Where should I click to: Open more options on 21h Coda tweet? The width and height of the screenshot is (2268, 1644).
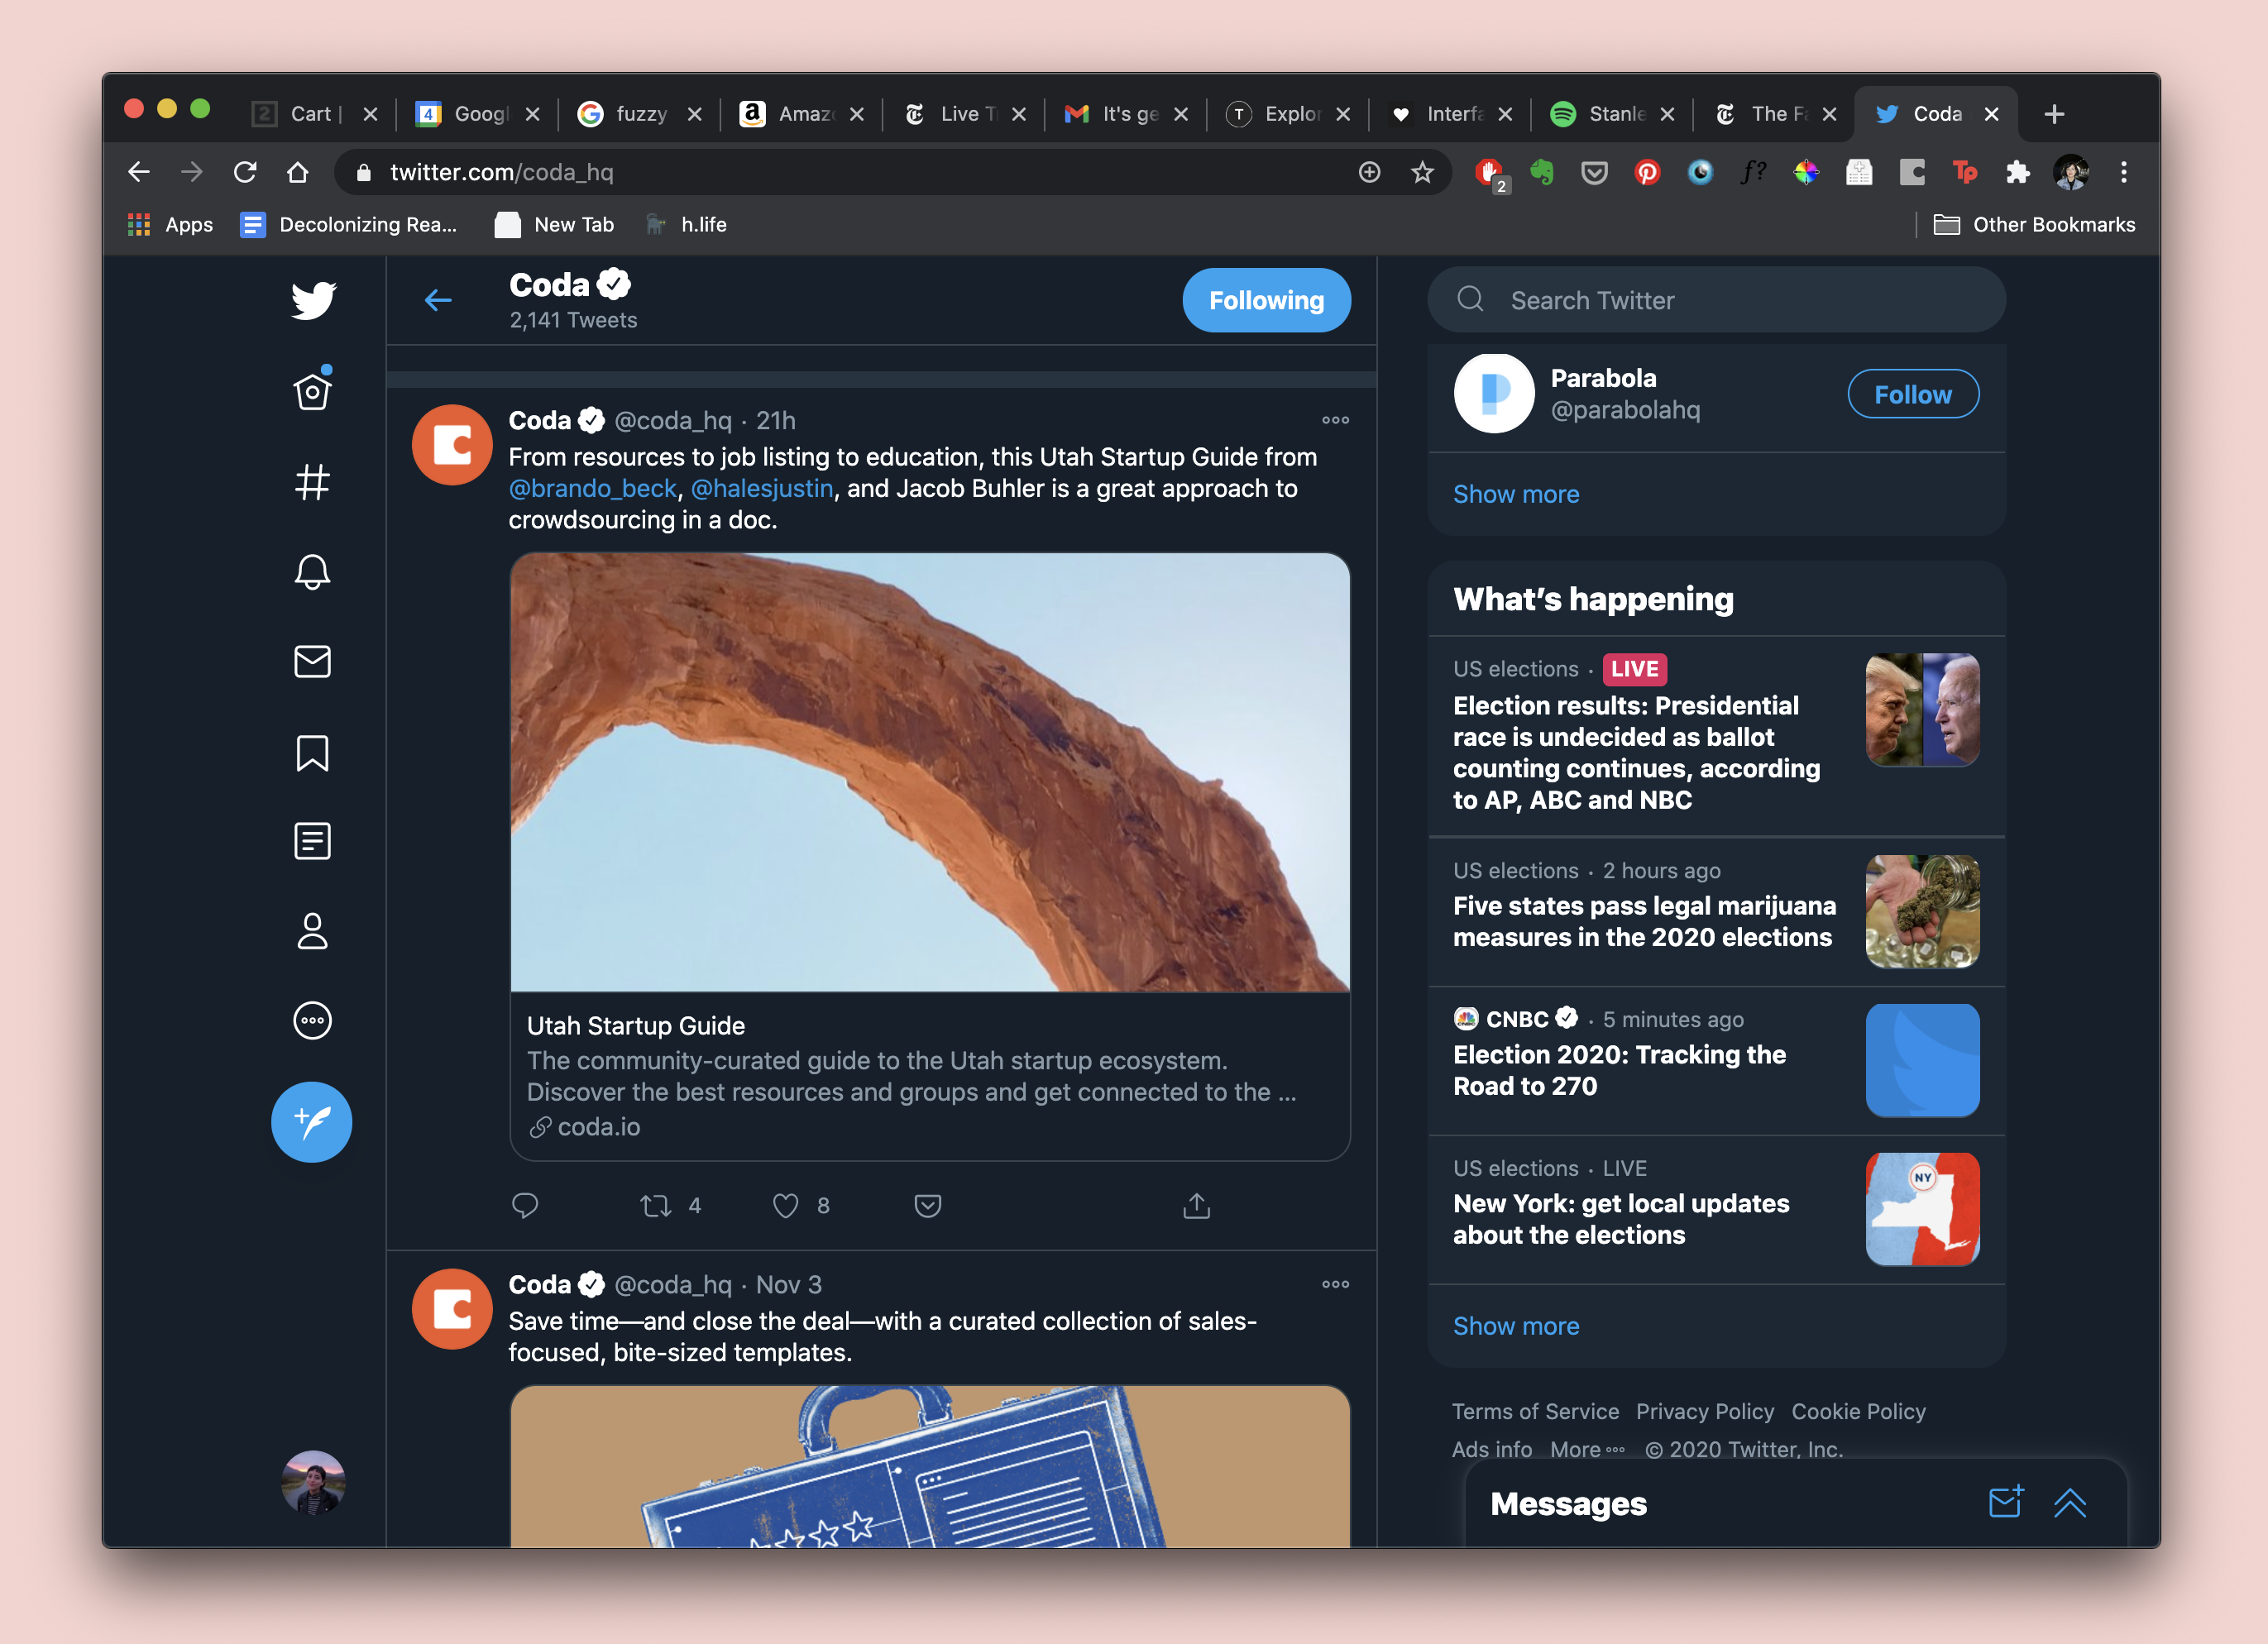click(1335, 420)
